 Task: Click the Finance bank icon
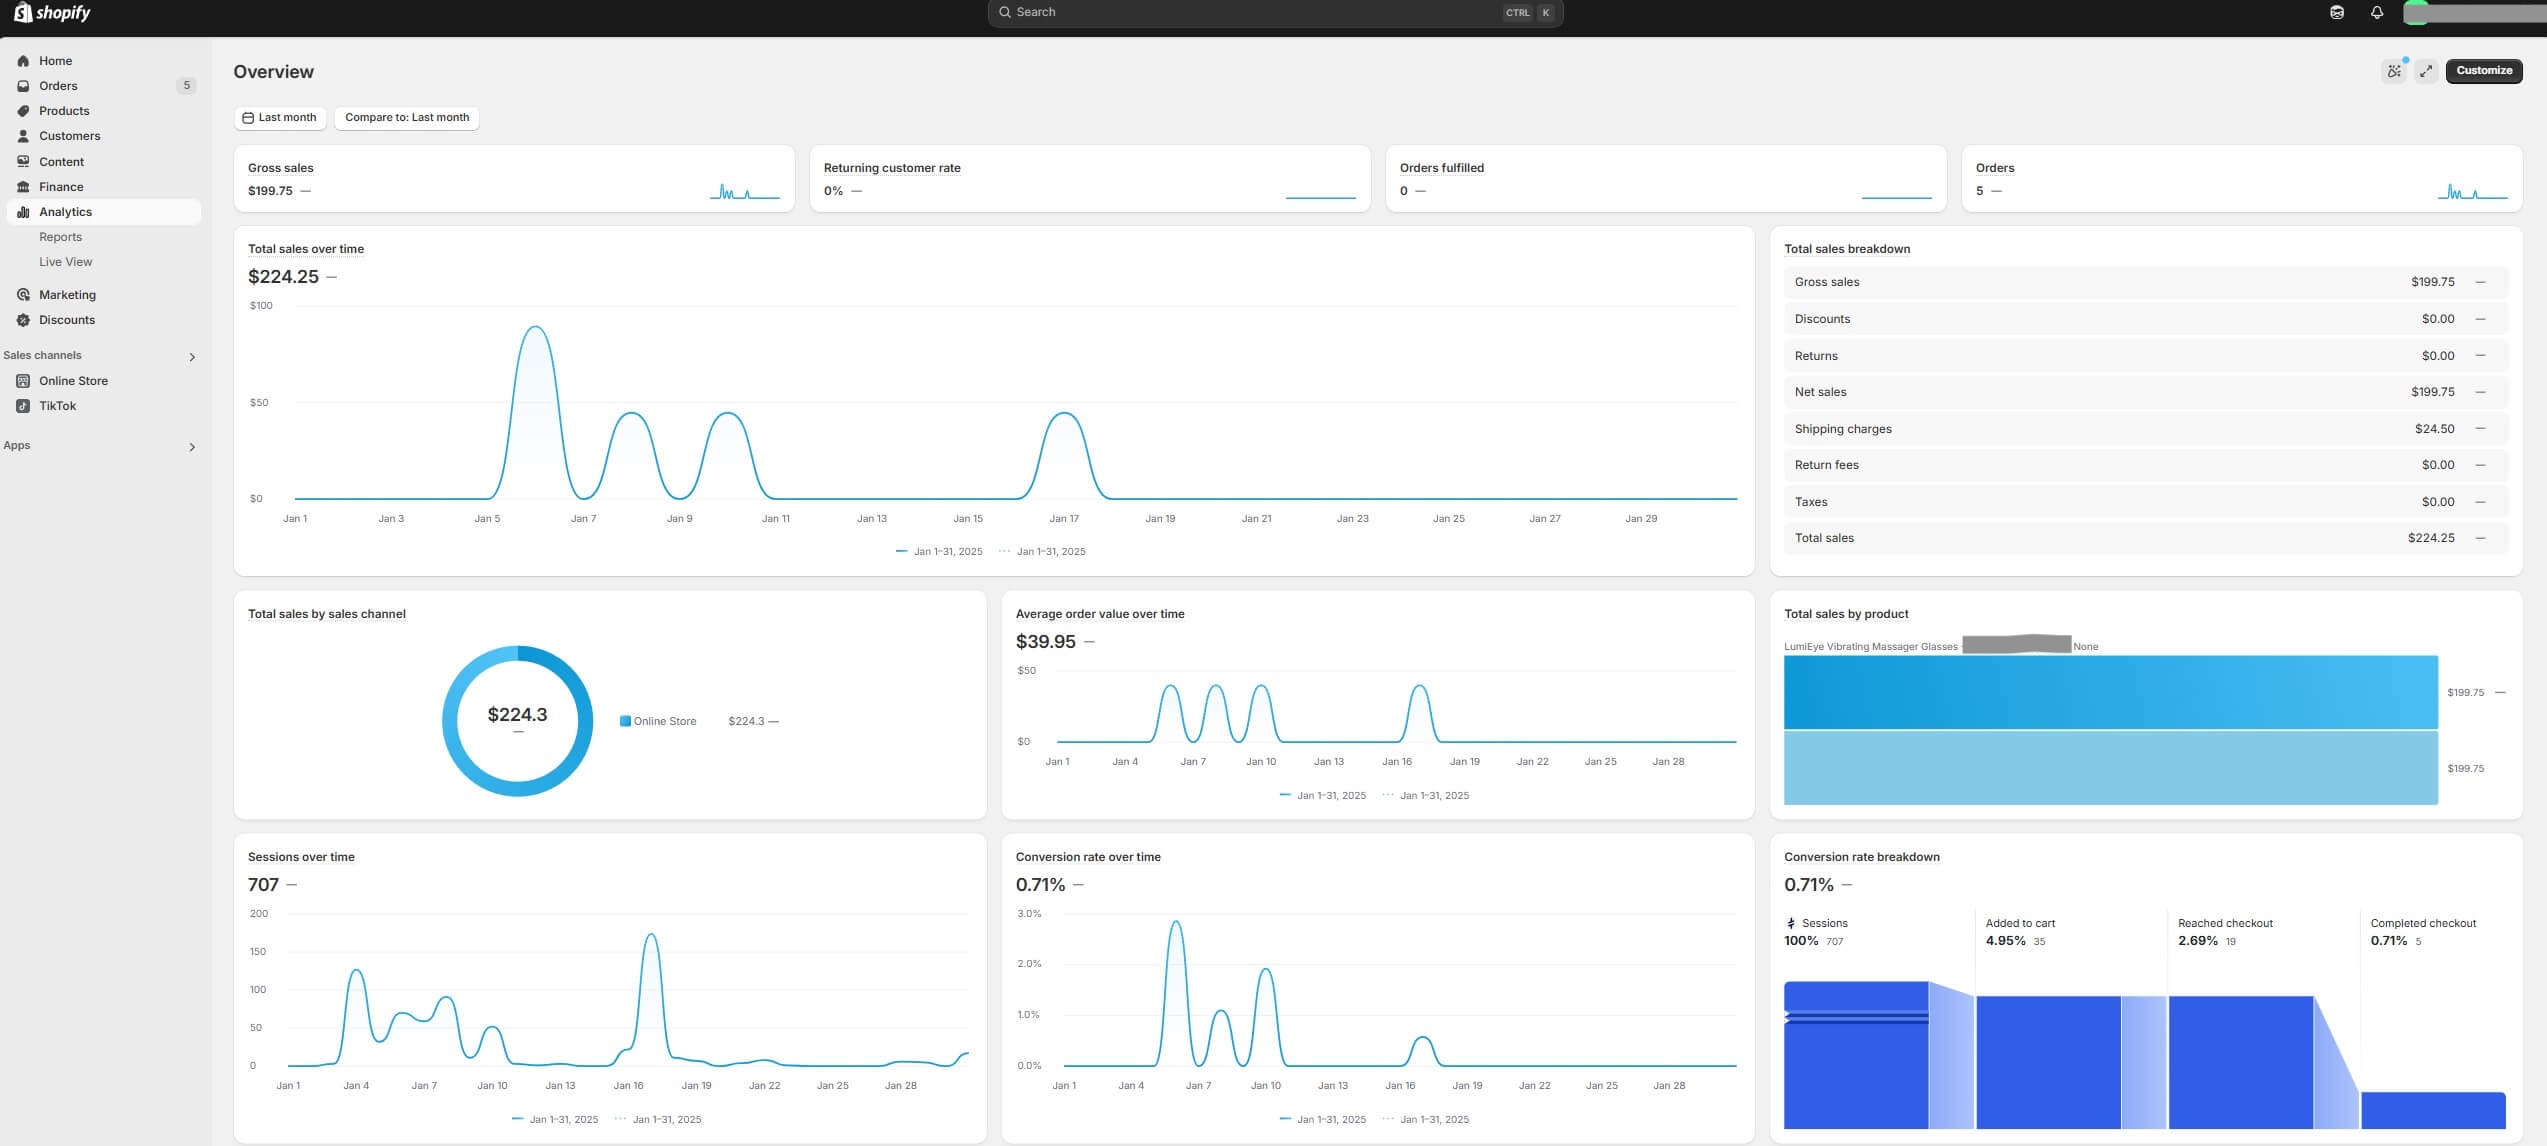(x=23, y=187)
